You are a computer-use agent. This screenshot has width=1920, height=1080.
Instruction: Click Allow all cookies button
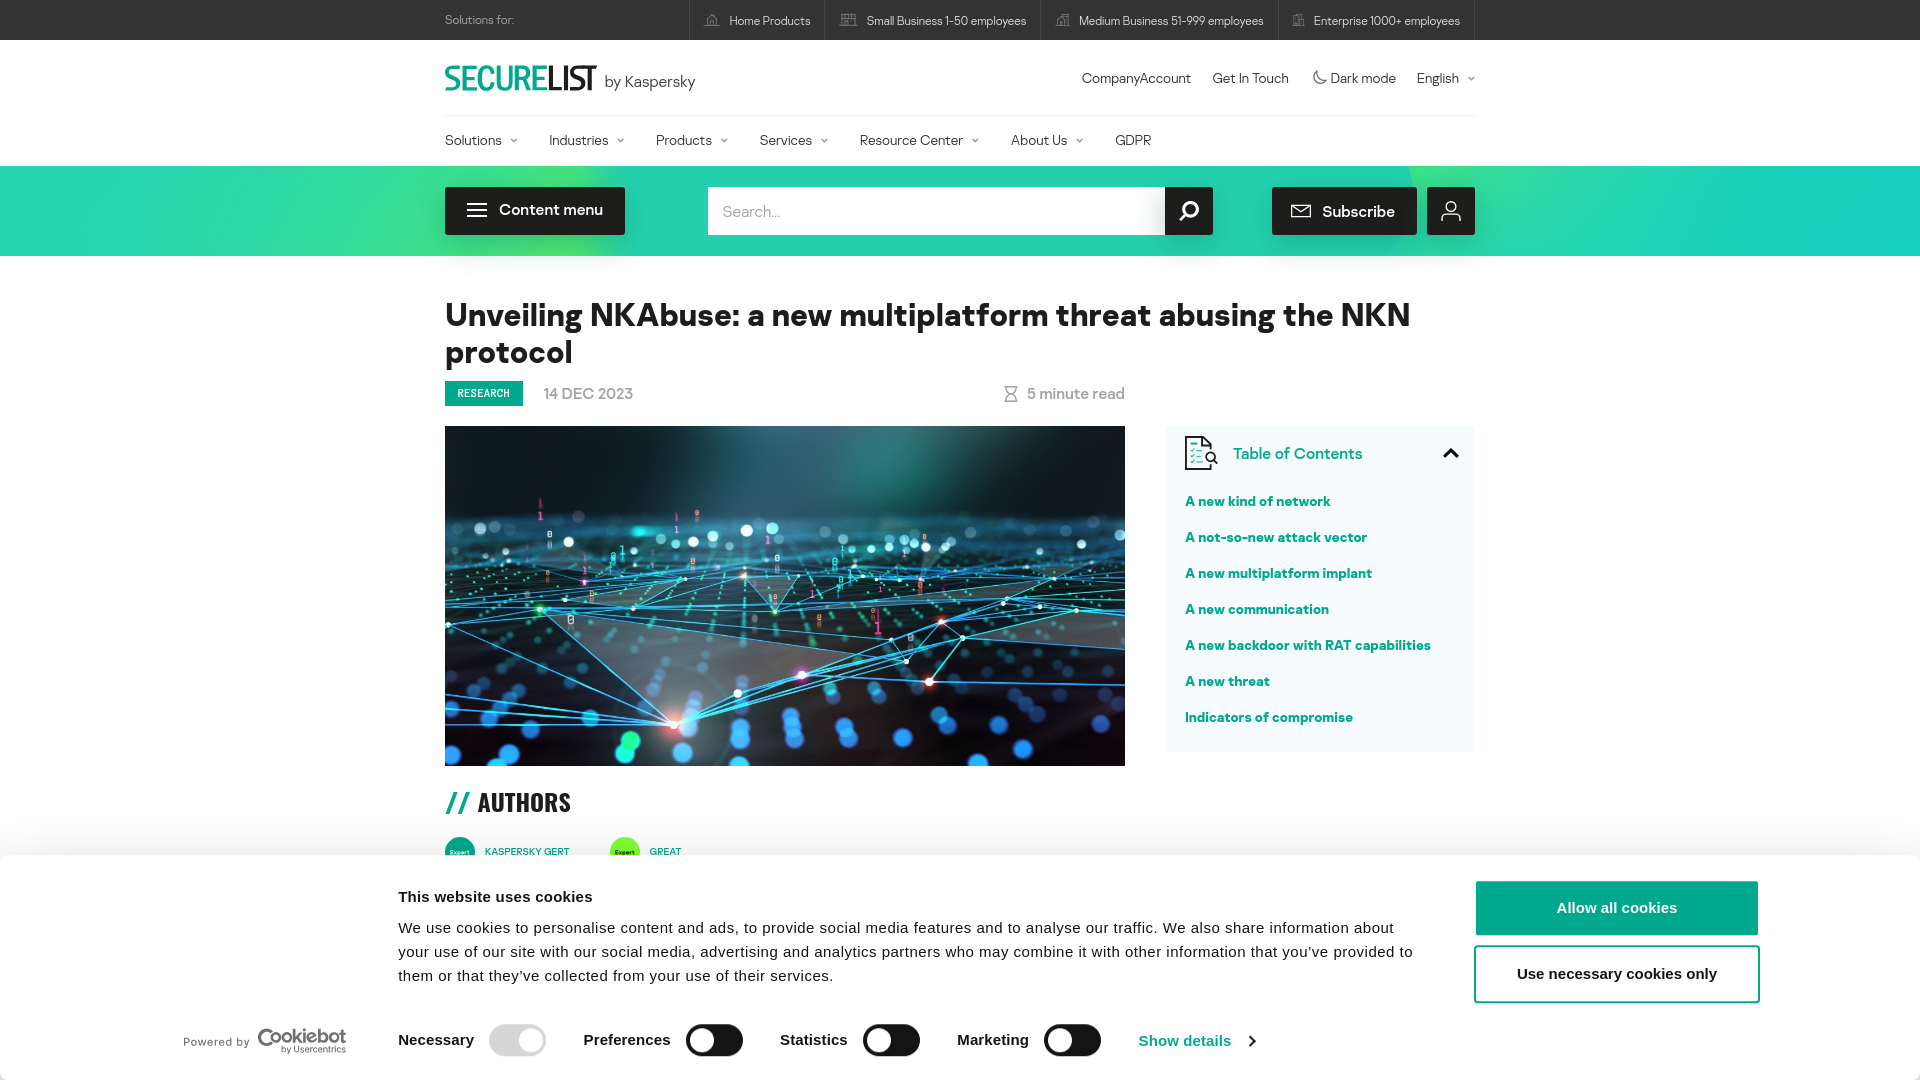pyautogui.click(x=1617, y=907)
